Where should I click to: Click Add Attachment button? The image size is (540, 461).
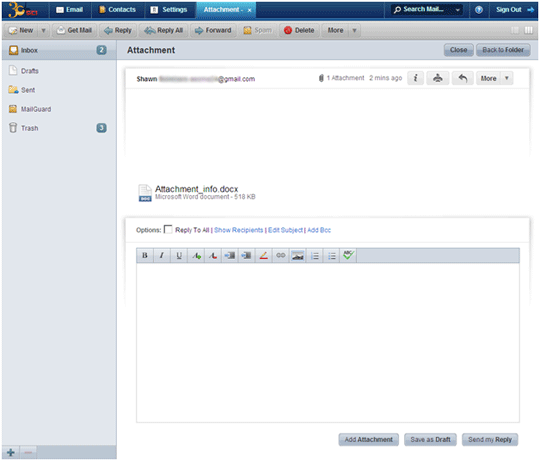coord(368,440)
